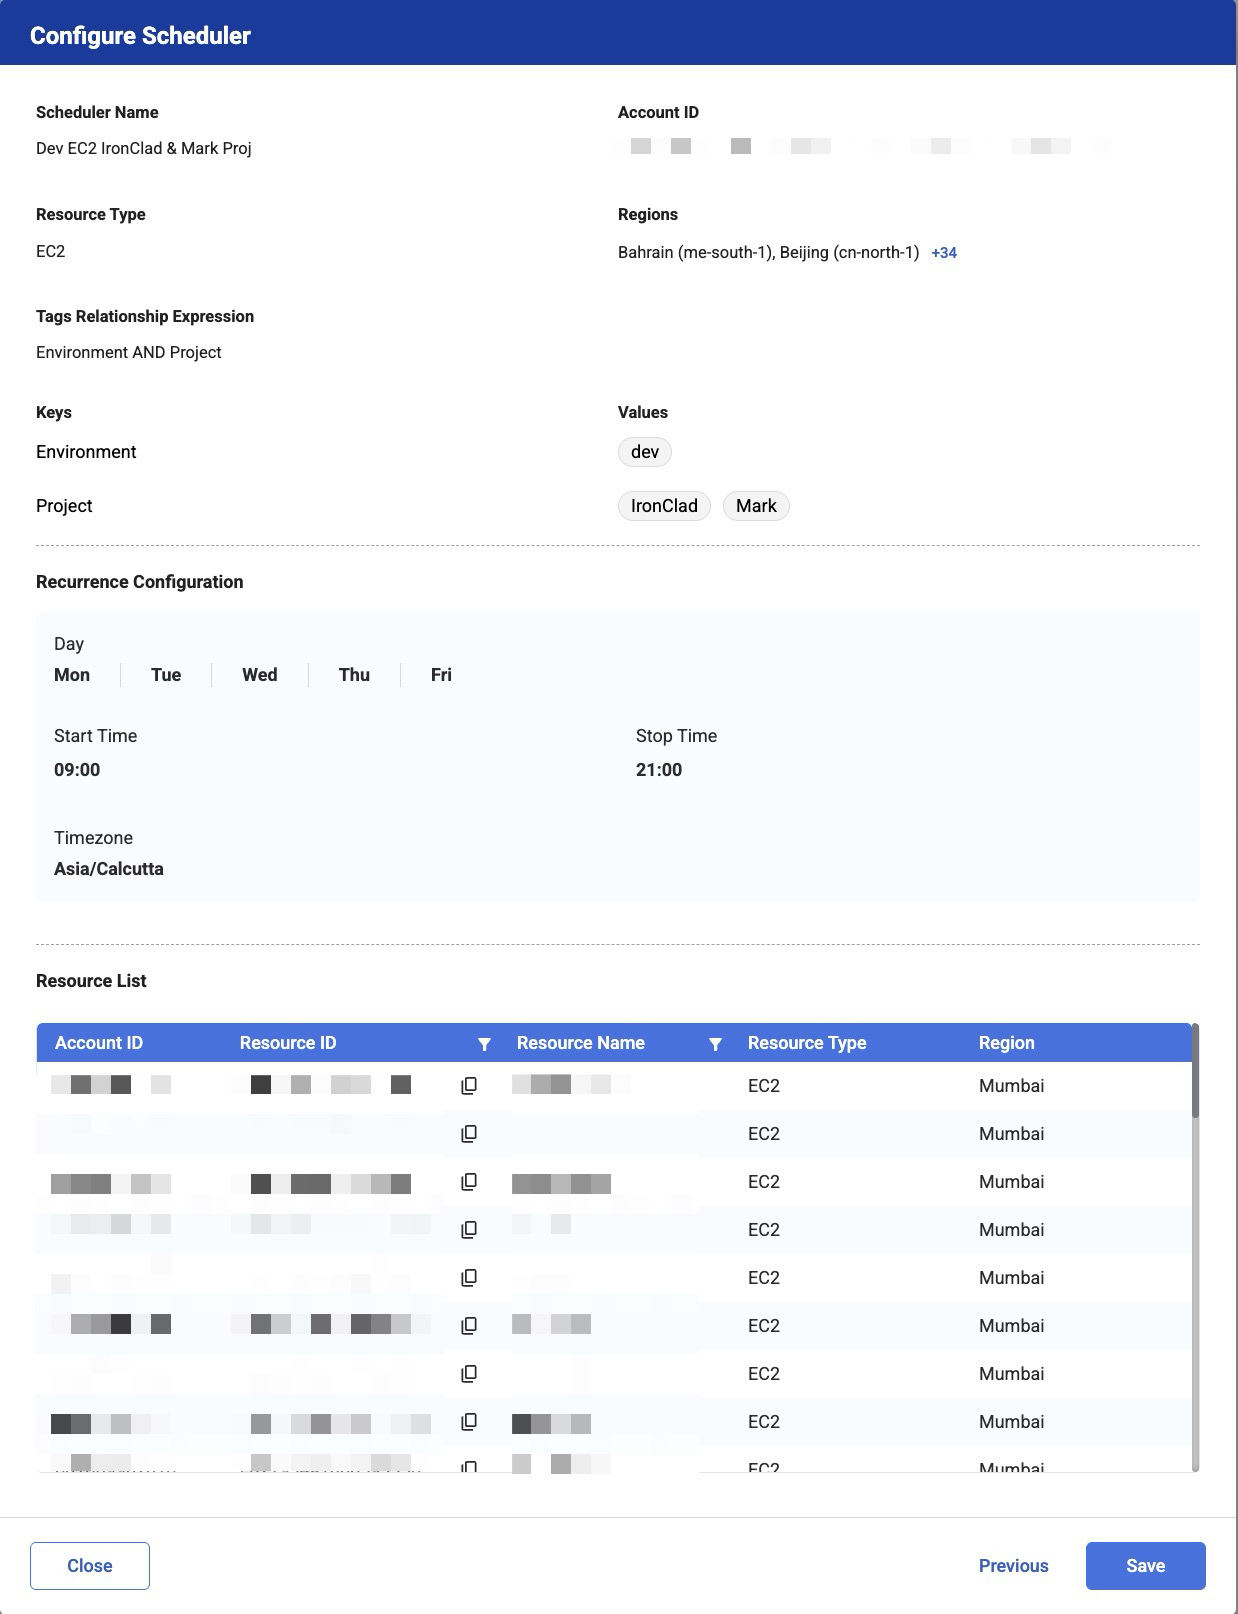The height and width of the screenshot is (1614, 1238).
Task: Click the Save button
Action: (1145, 1566)
